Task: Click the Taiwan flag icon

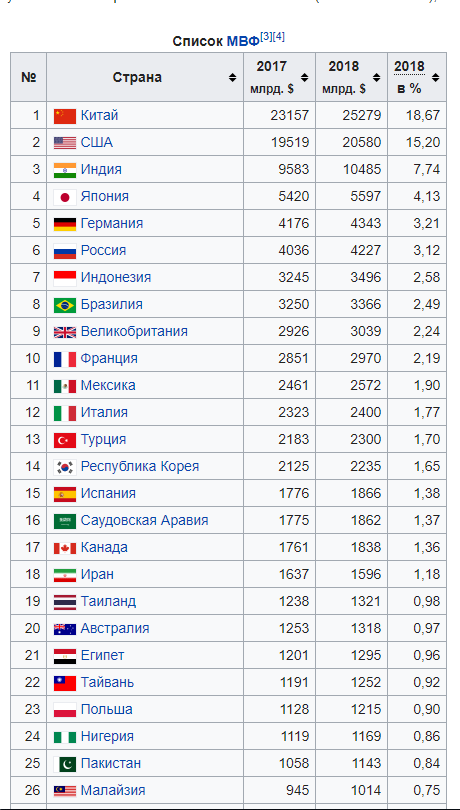Action: 65,682
